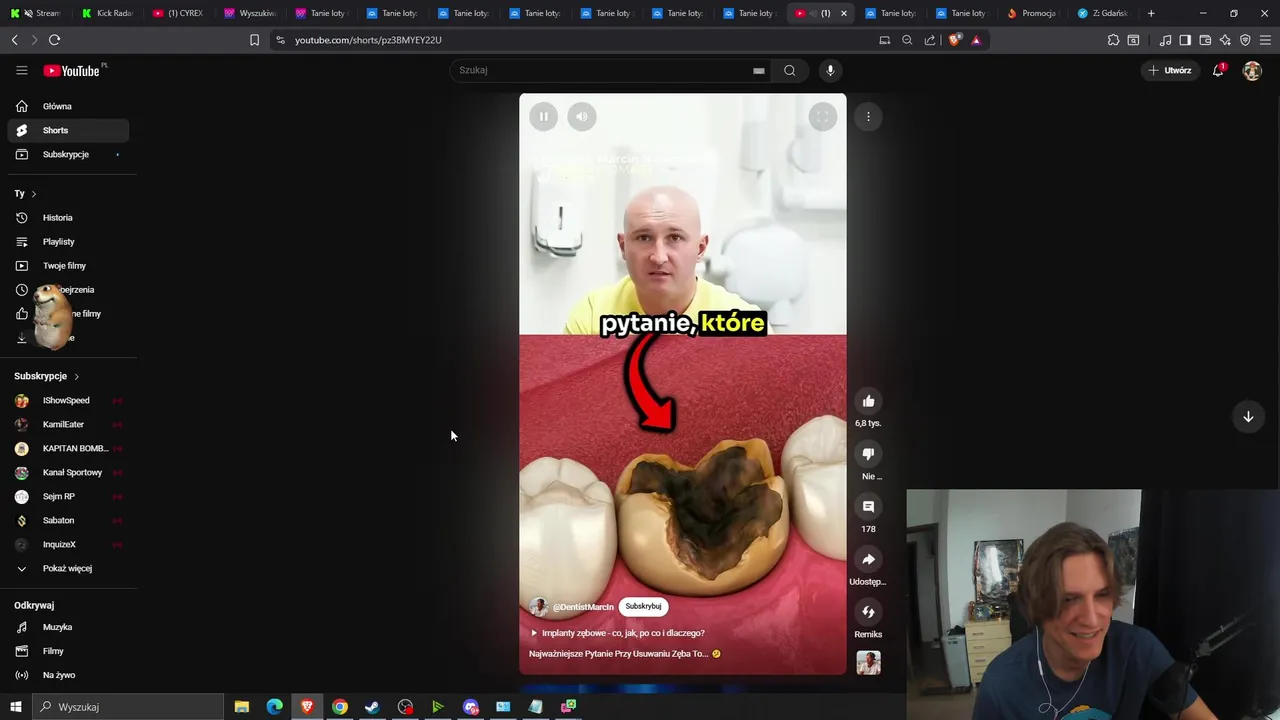Image resolution: width=1280 pixels, height=720 pixels.
Task: Open IShowSpeed subscription channel
Action: tap(68, 400)
